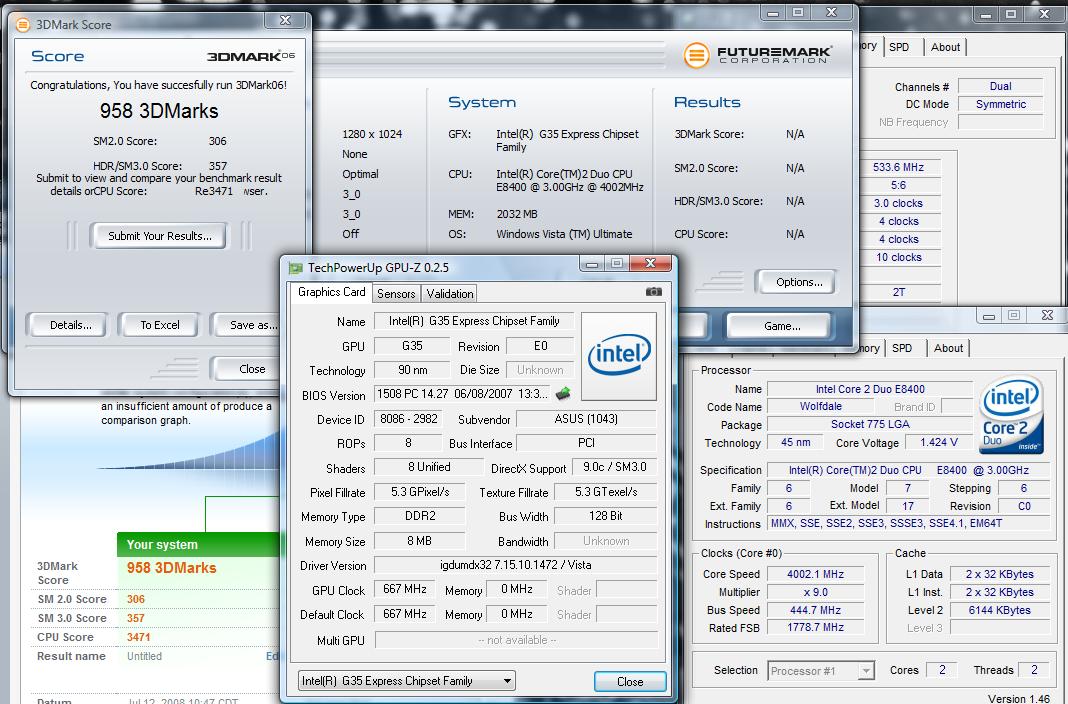Click the Futuremark Corporation logo
Image resolution: width=1068 pixels, height=704 pixels.
pyautogui.click(x=757, y=54)
